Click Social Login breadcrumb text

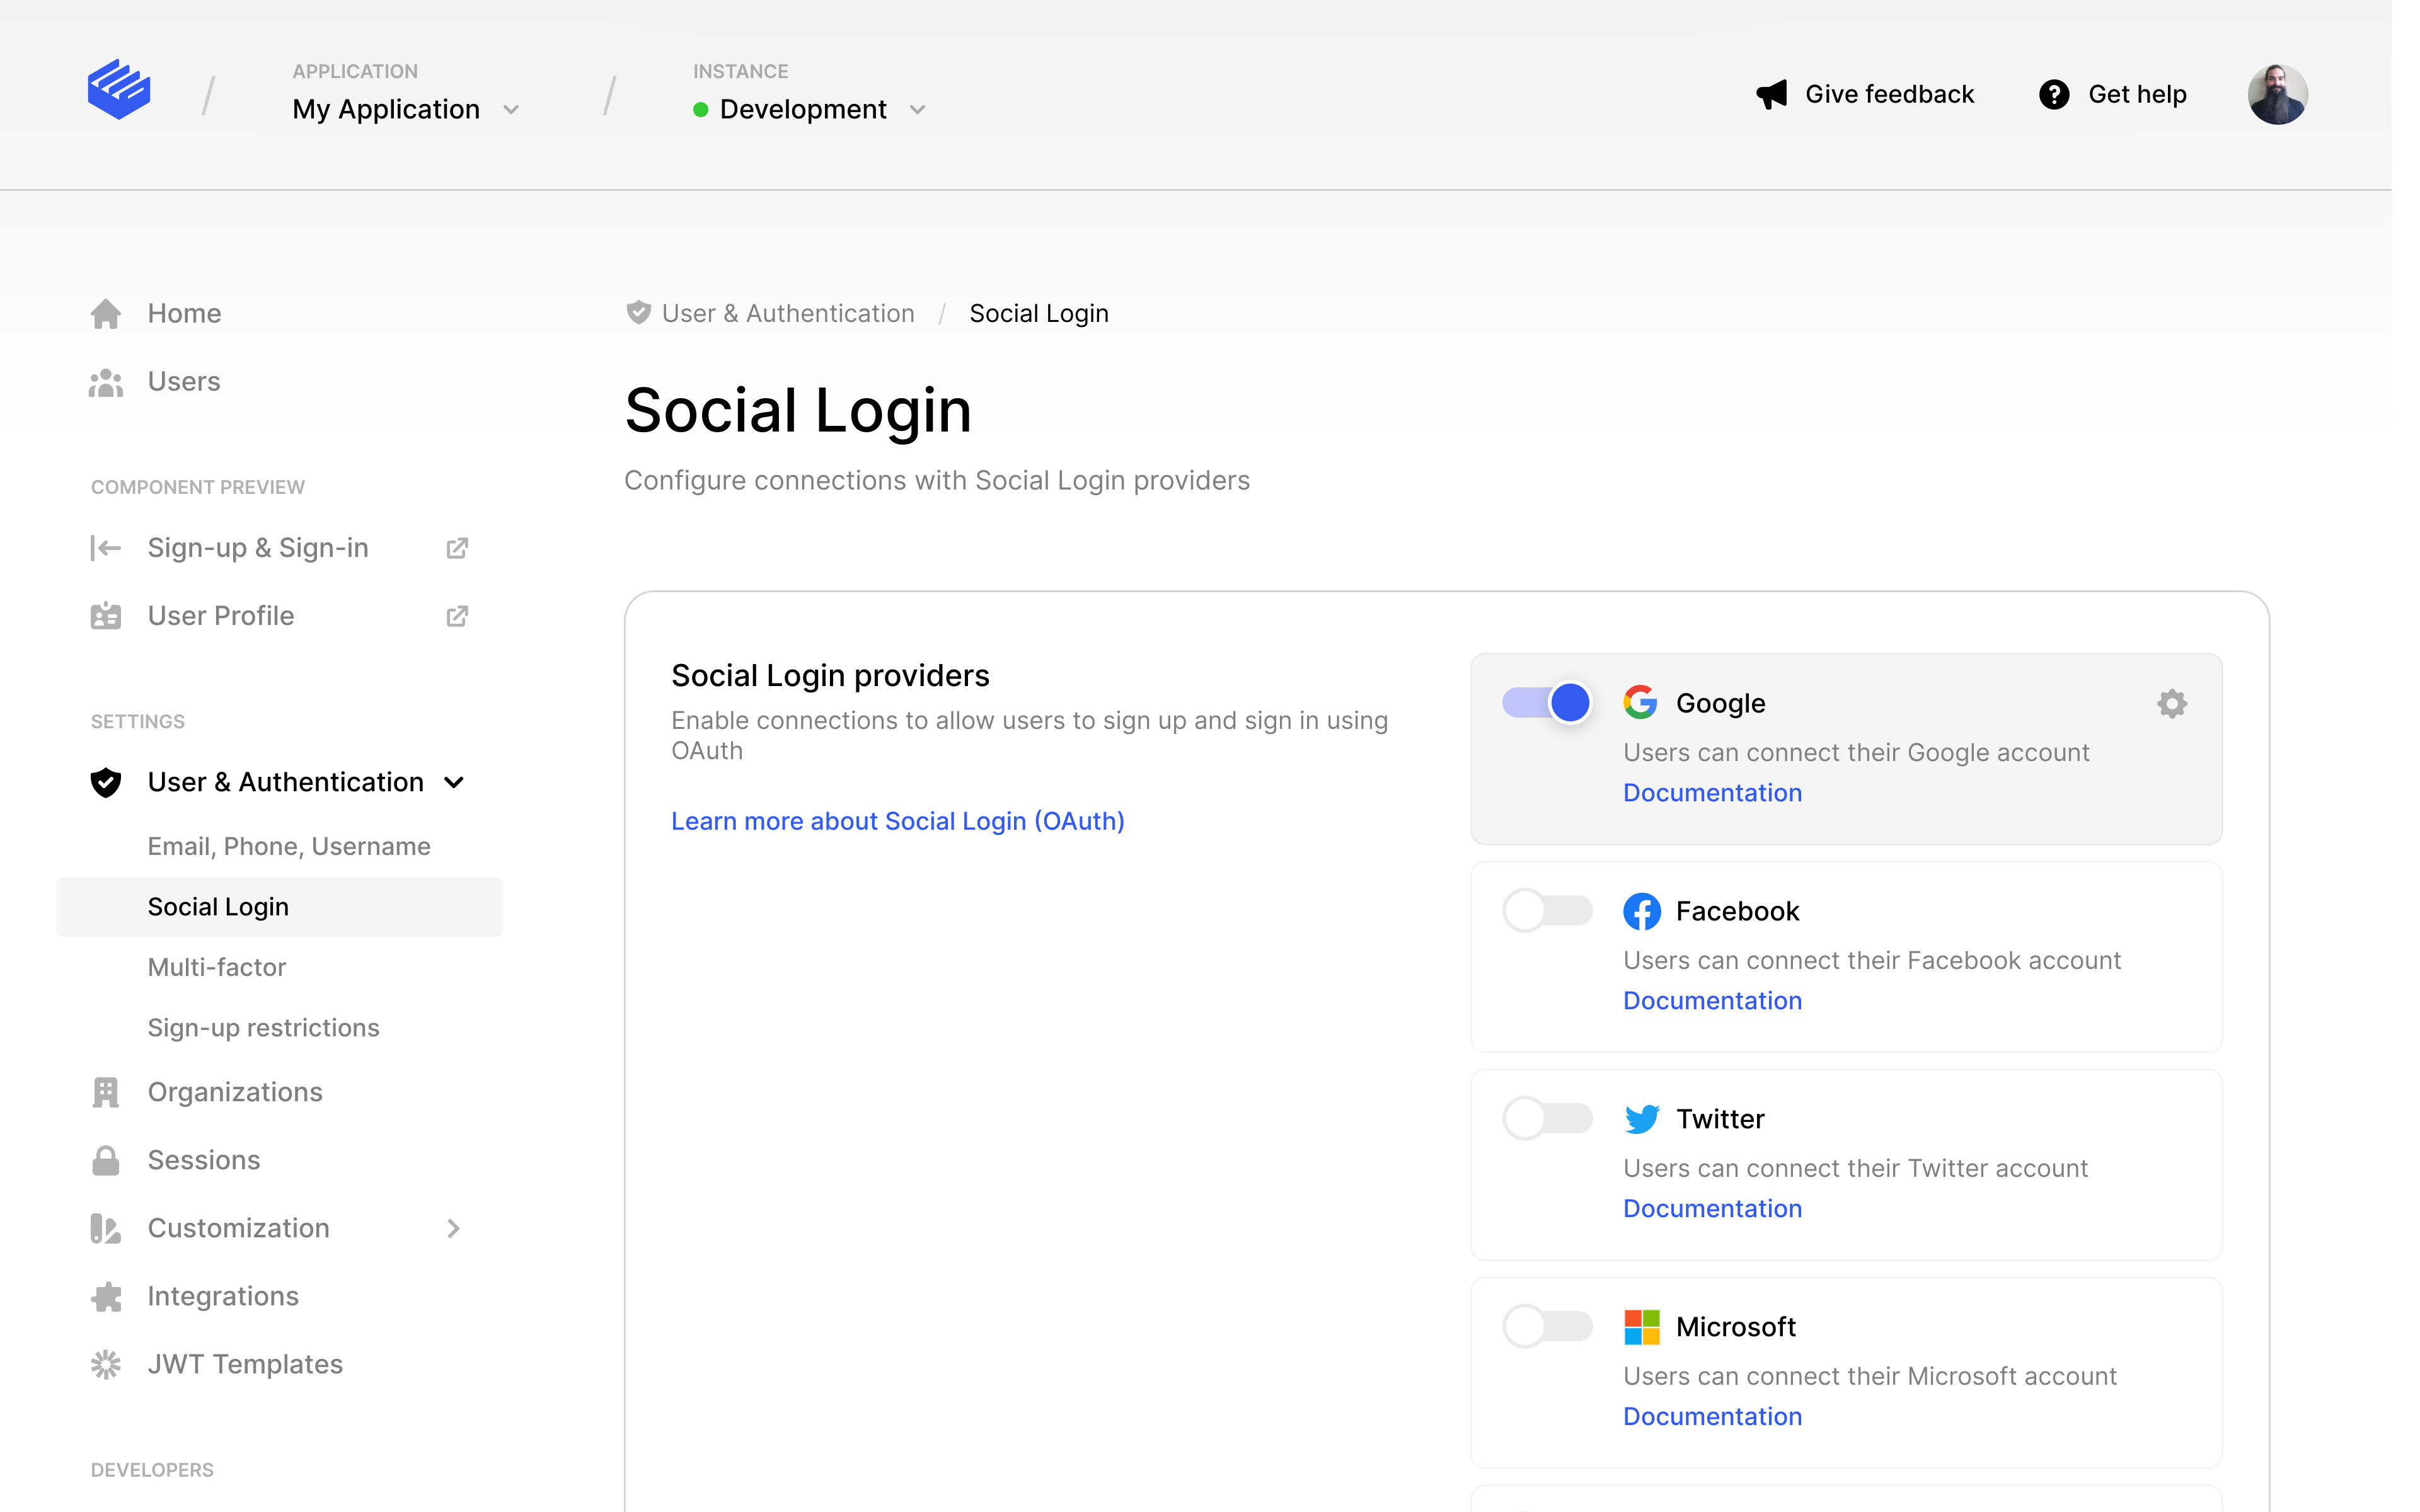click(x=1039, y=313)
